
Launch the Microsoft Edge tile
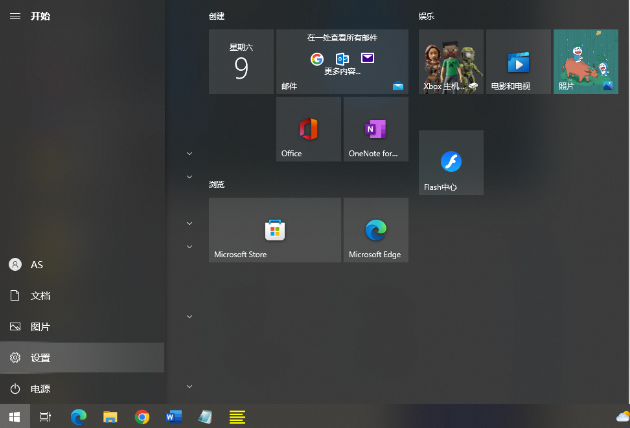point(375,230)
